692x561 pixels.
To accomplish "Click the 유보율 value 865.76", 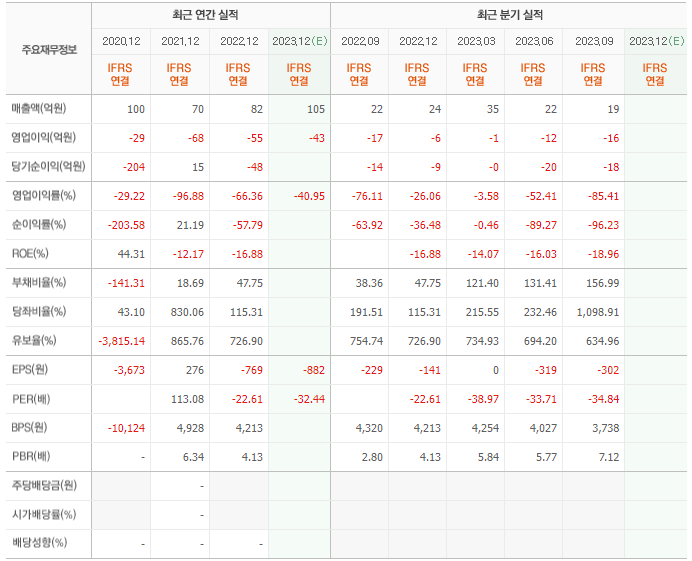I will point(188,341).
